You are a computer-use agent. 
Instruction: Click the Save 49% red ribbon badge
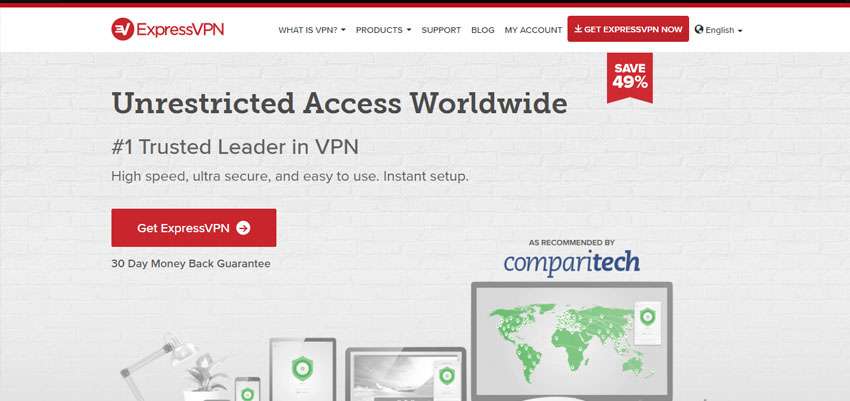click(629, 77)
